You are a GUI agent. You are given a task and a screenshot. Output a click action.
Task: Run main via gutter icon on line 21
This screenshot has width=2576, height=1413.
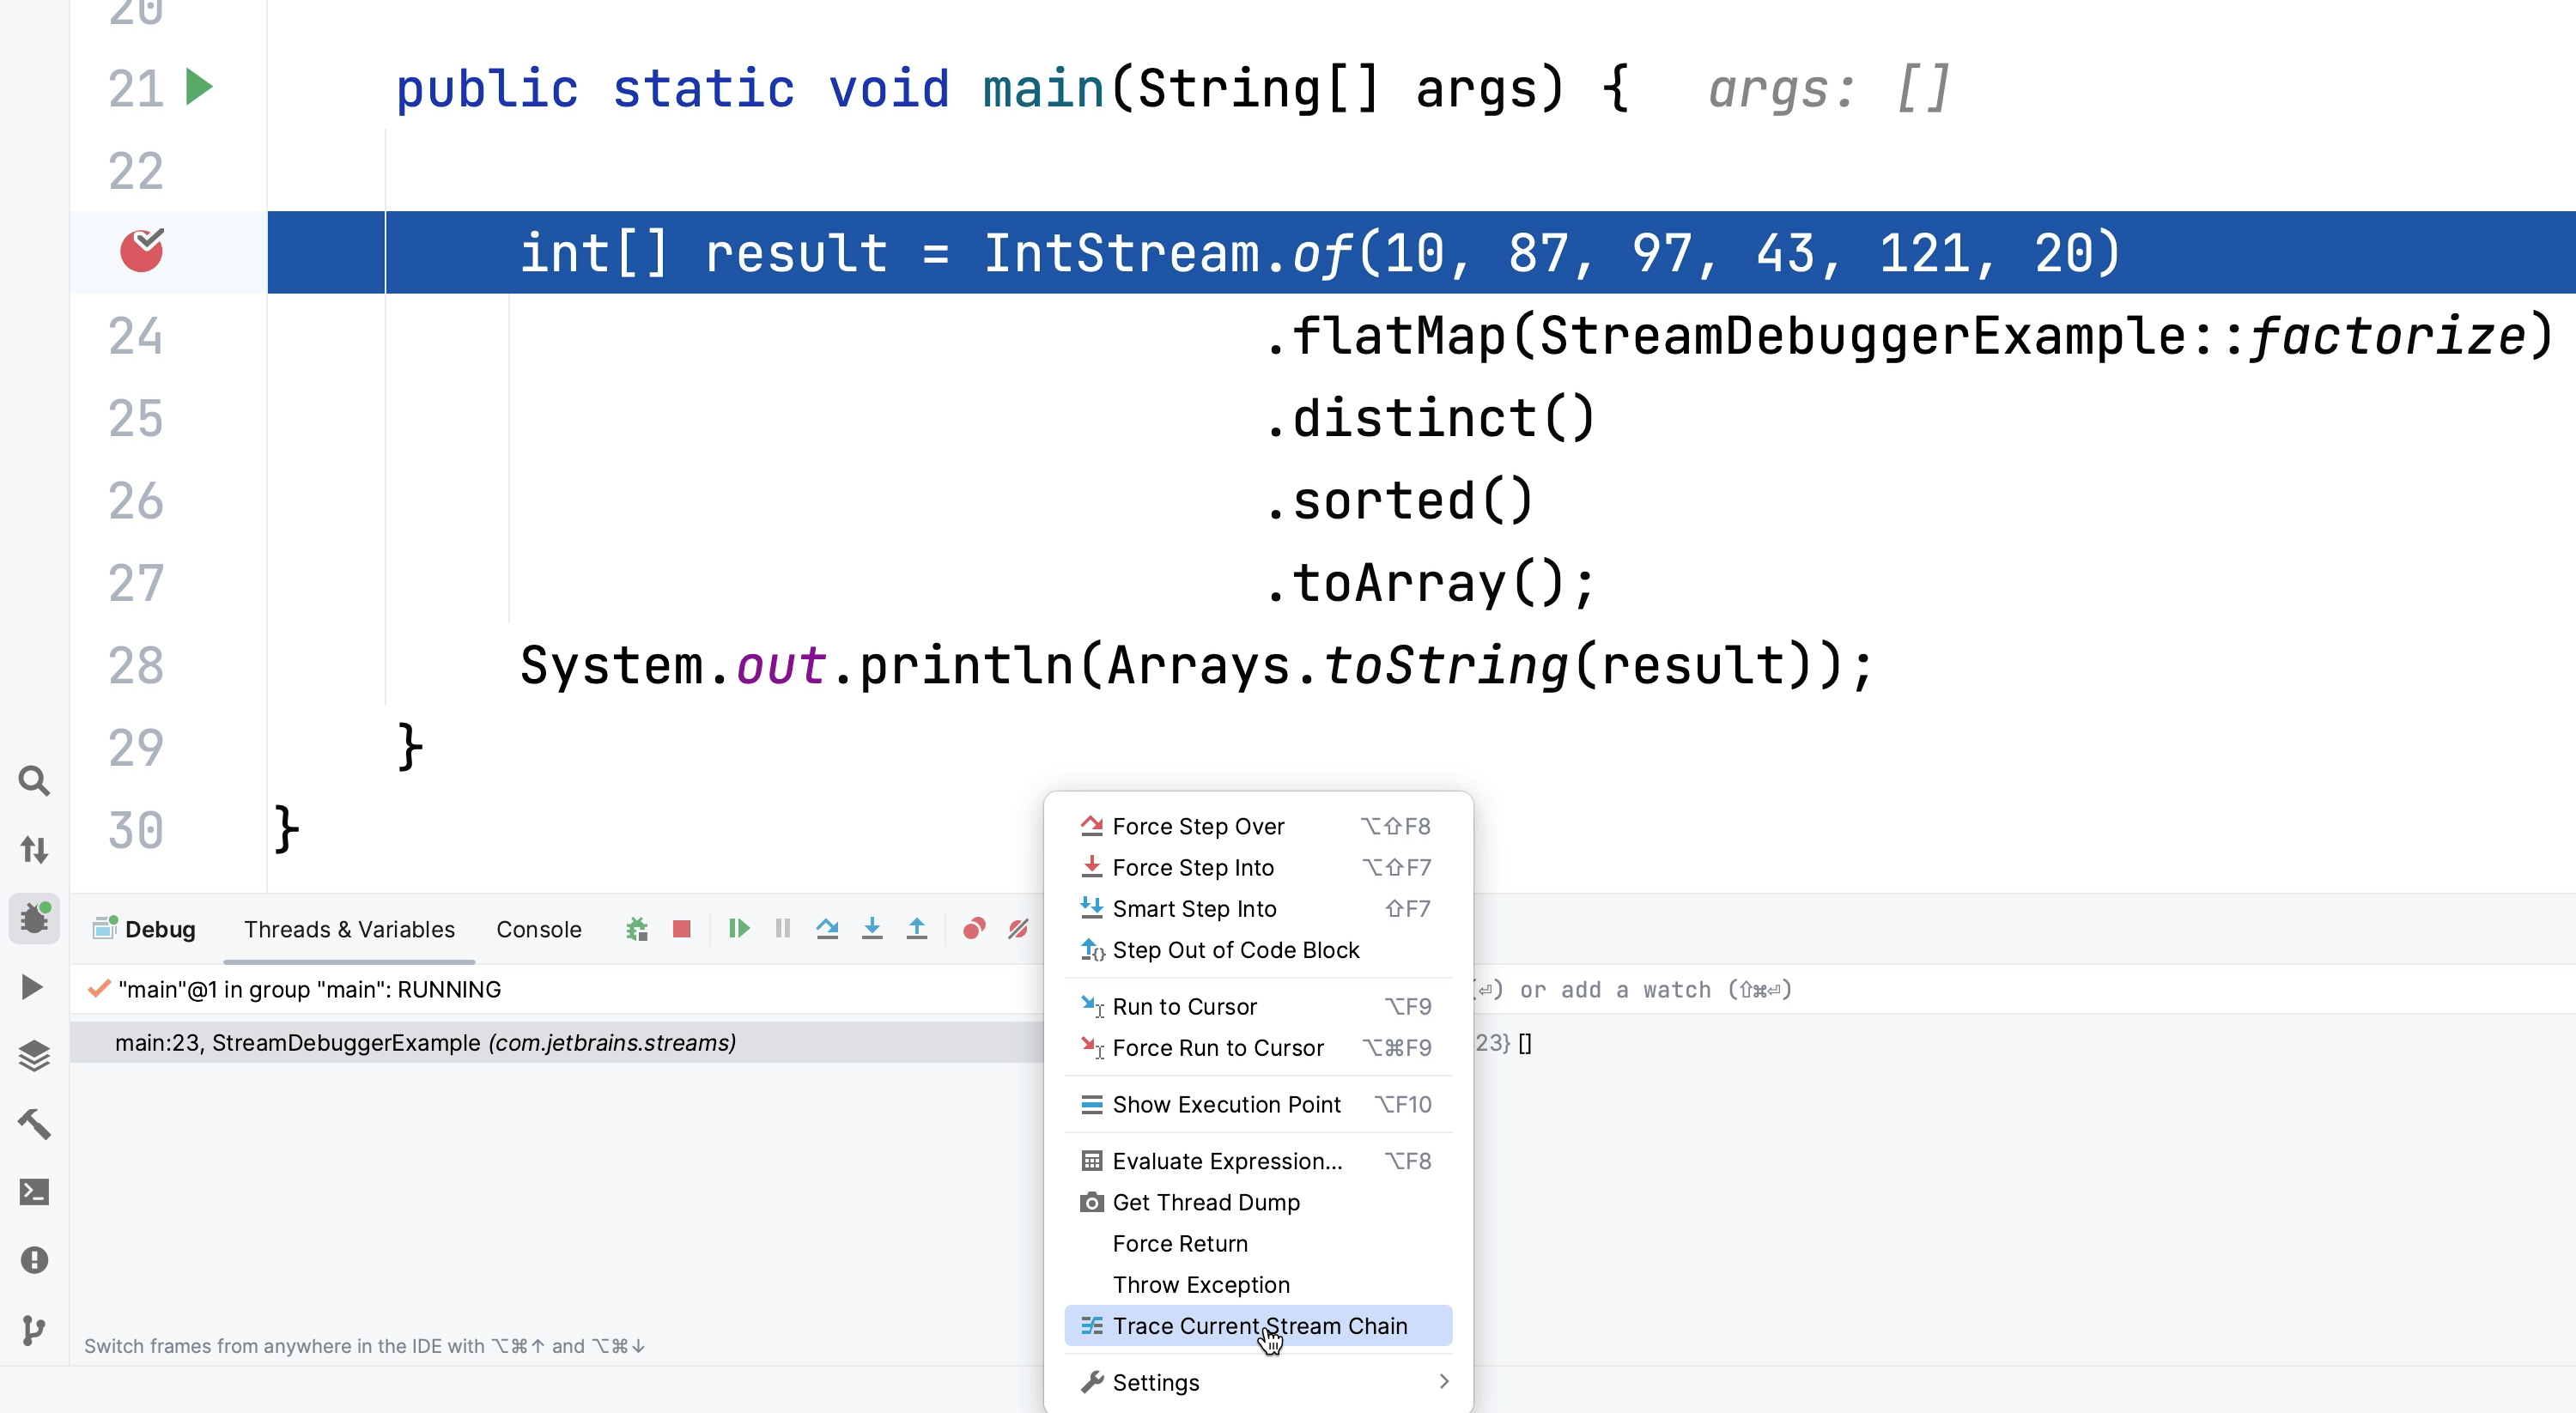pos(200,88)
